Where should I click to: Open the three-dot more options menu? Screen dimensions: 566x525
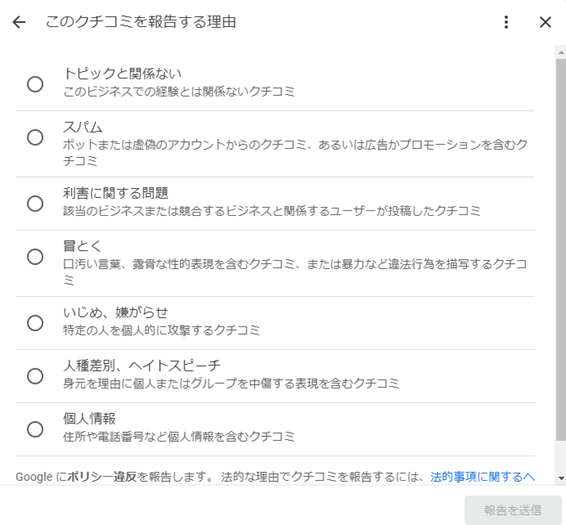pos(506,22)
